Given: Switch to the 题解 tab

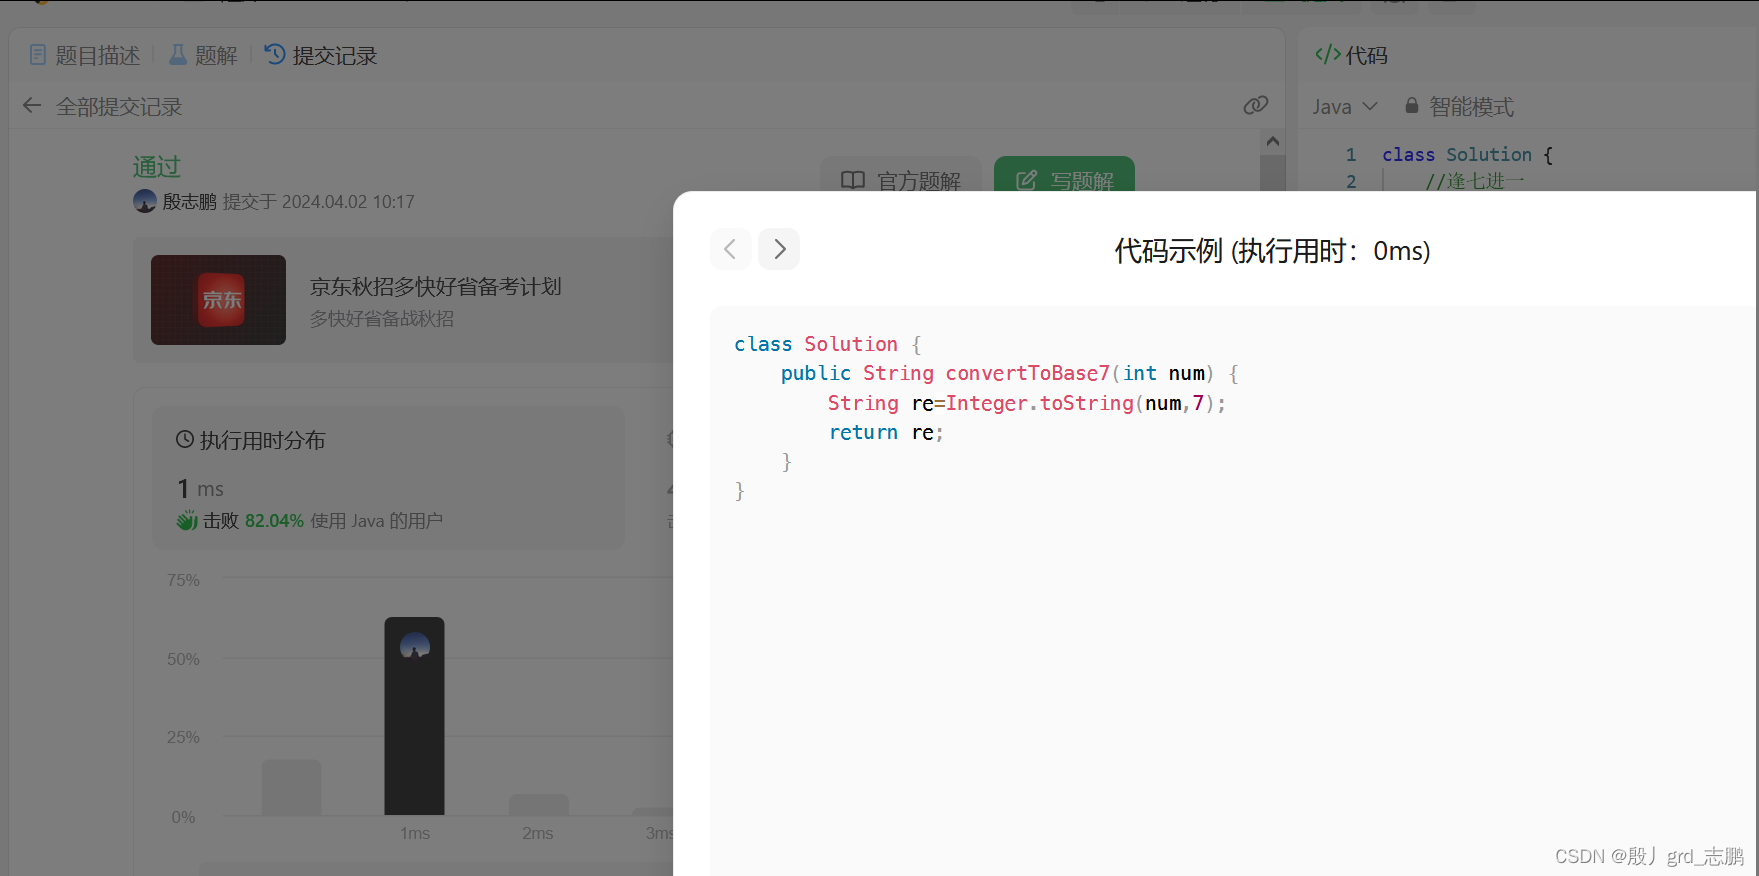Looking at the screenshot, I should click(x=203, y=55).
